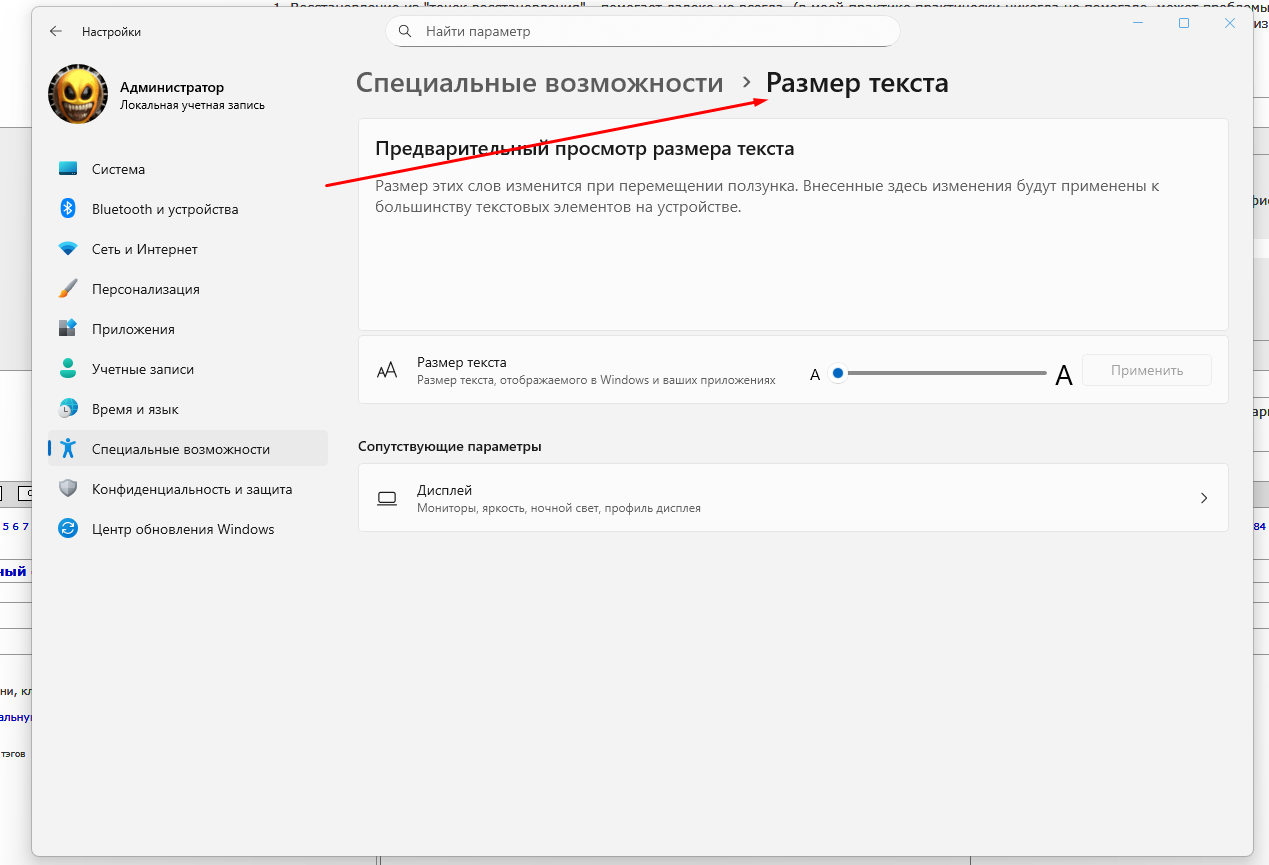Click the Конфиденциальность и защита shield icon
The height and width of the screenshot is (865, 1269).
coord(68,489)
